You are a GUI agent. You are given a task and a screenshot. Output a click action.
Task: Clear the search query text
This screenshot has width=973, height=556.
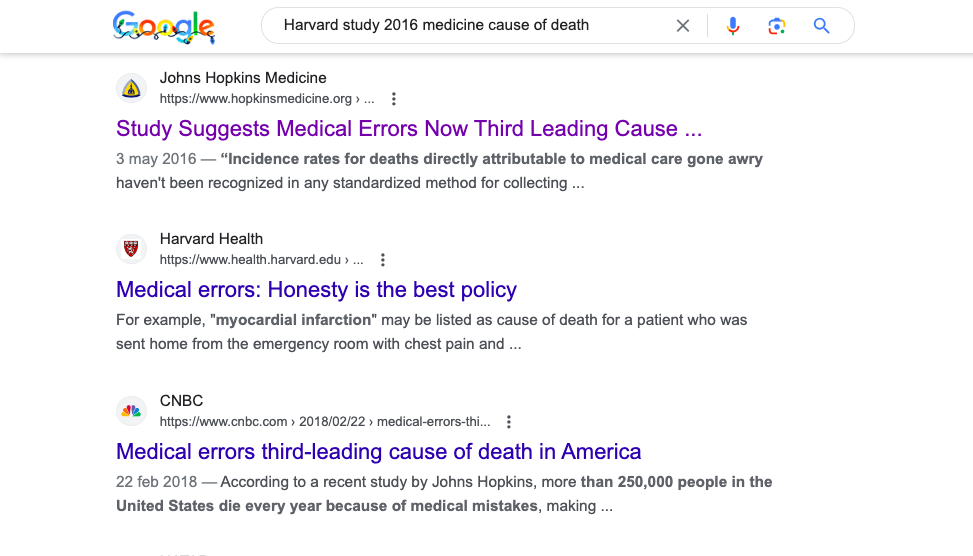(x=683, y=25)
